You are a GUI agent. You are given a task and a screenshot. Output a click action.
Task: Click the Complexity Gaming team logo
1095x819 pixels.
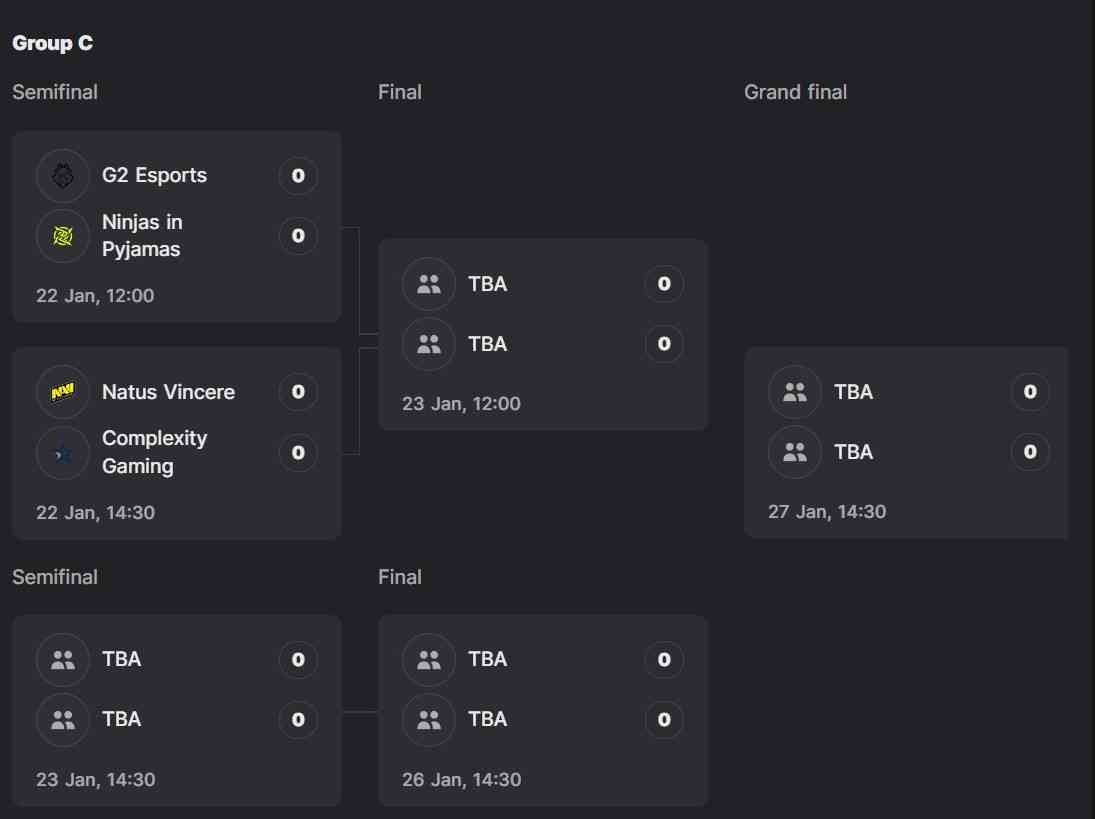pos(62,453)
